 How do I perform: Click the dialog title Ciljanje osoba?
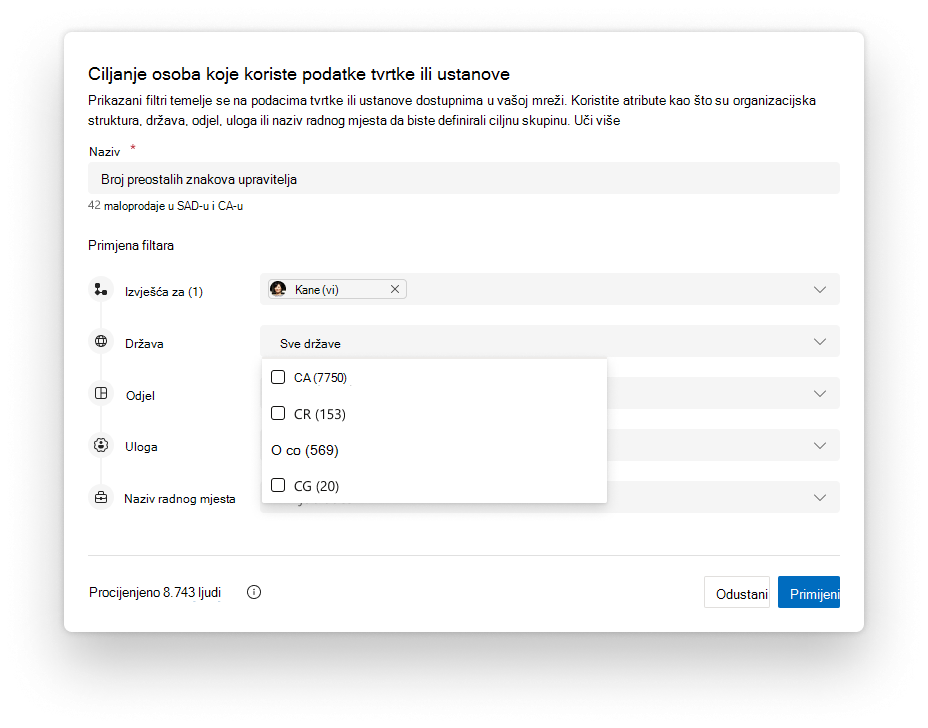299,74
